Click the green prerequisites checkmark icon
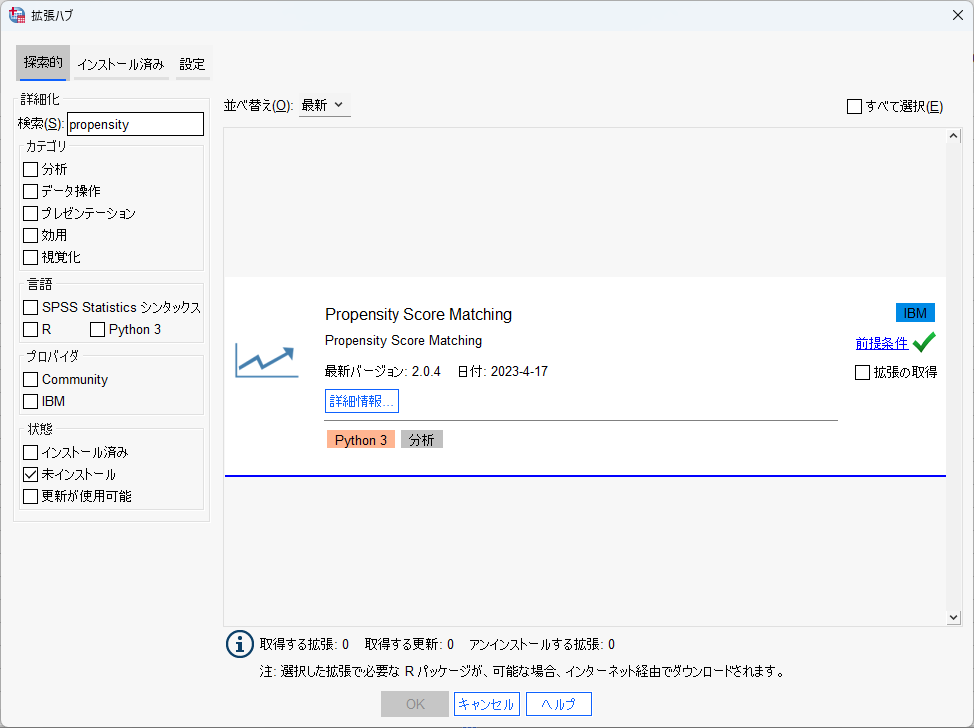Image resolution: width=974 pixels, height=728 pixels. [x=924, y=342]
